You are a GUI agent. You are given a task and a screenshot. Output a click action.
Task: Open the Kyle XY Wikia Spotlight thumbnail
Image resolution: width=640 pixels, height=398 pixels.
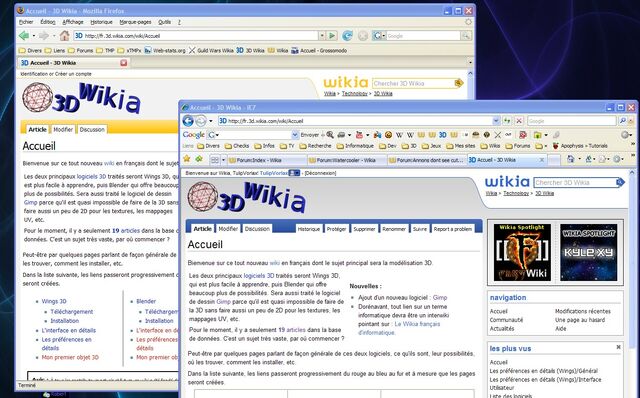(x=588, y=252)
